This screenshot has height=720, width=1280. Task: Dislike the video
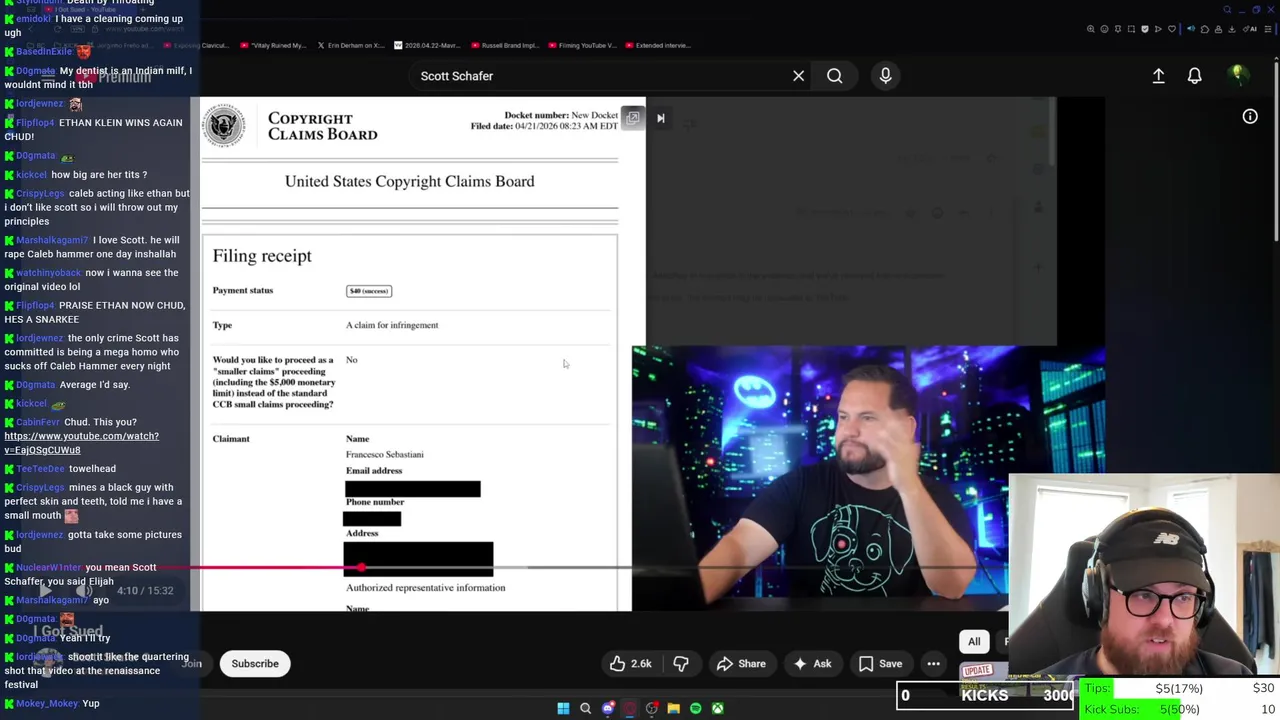point(681,664)
